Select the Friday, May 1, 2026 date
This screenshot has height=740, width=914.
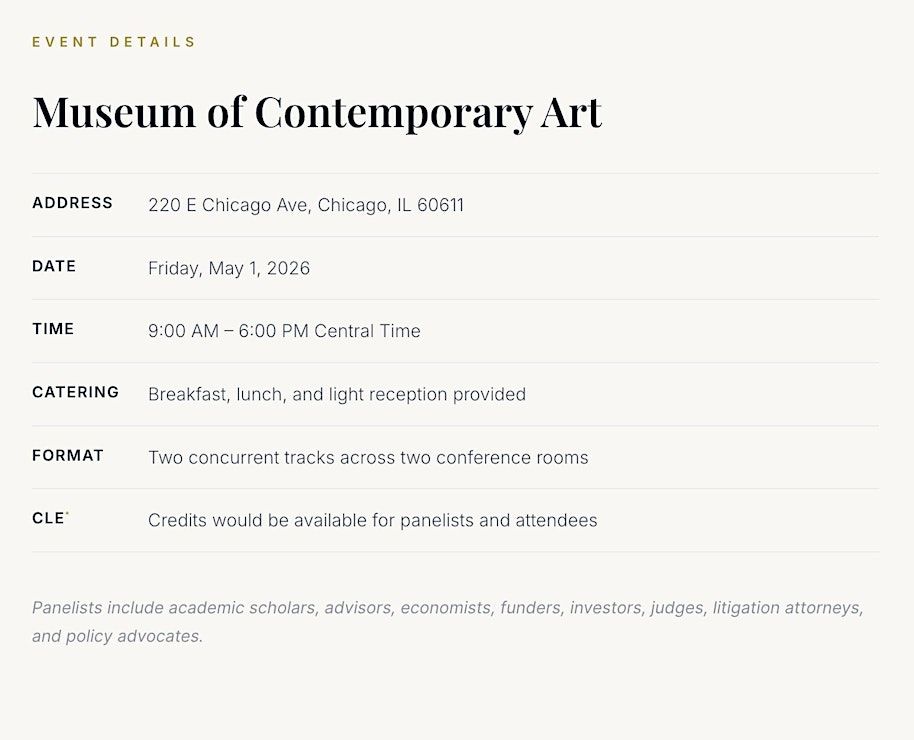click(x=229, y=268)
